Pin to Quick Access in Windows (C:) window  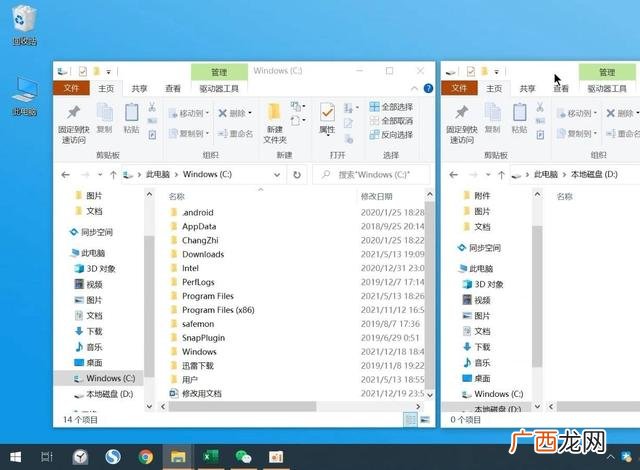73,124
